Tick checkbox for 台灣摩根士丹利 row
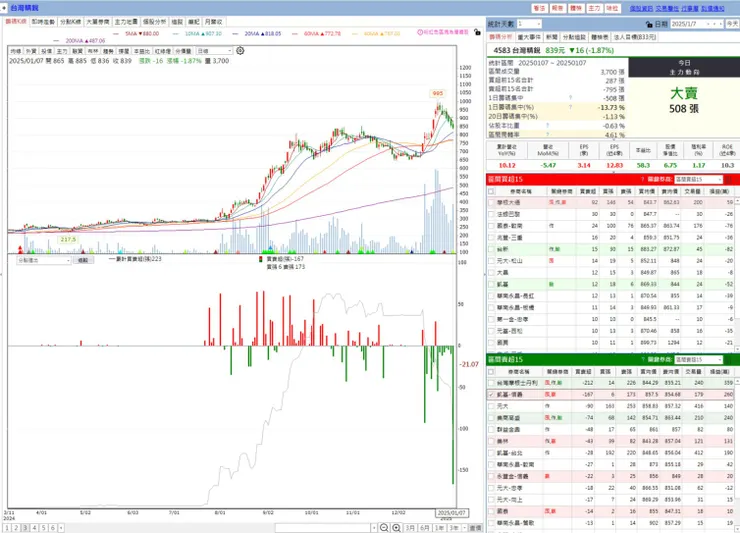Screen dimensions: 740x533 click(491, 383)
